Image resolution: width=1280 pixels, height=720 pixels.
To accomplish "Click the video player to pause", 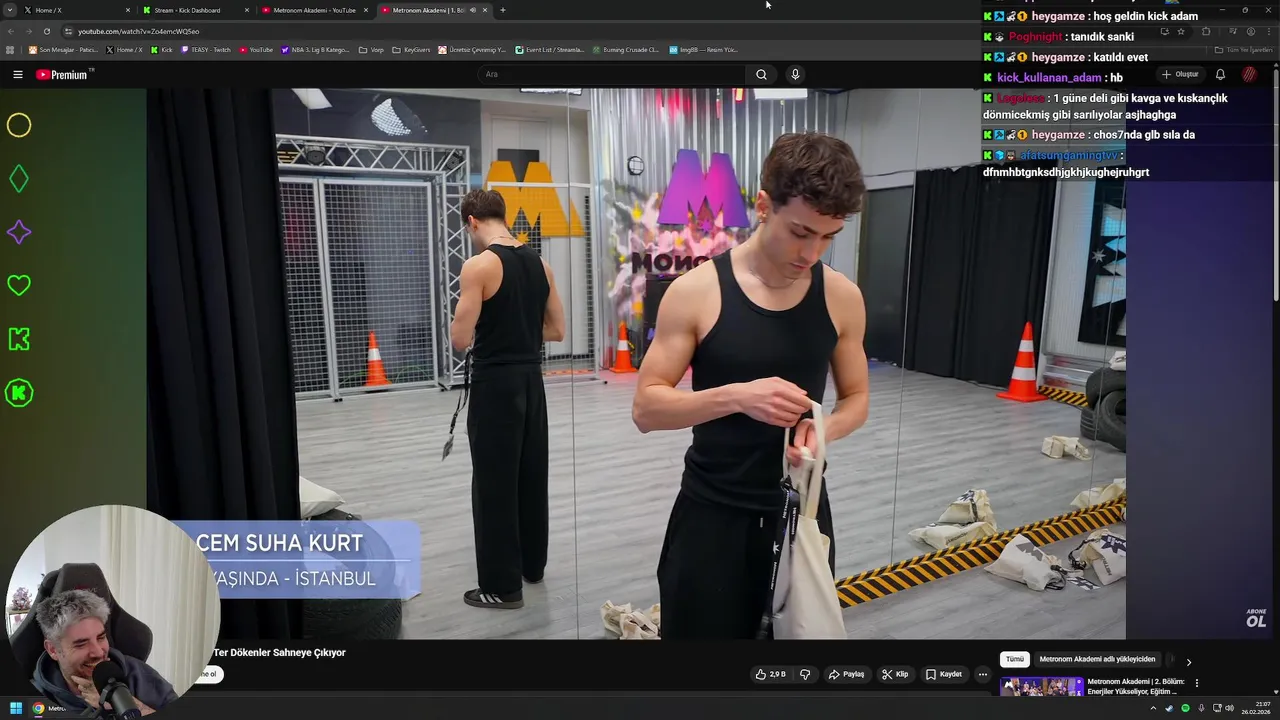I will (636, 363).
